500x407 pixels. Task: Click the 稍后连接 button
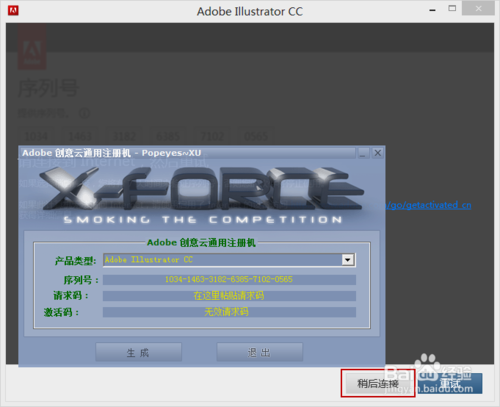[x=378, y=383]
